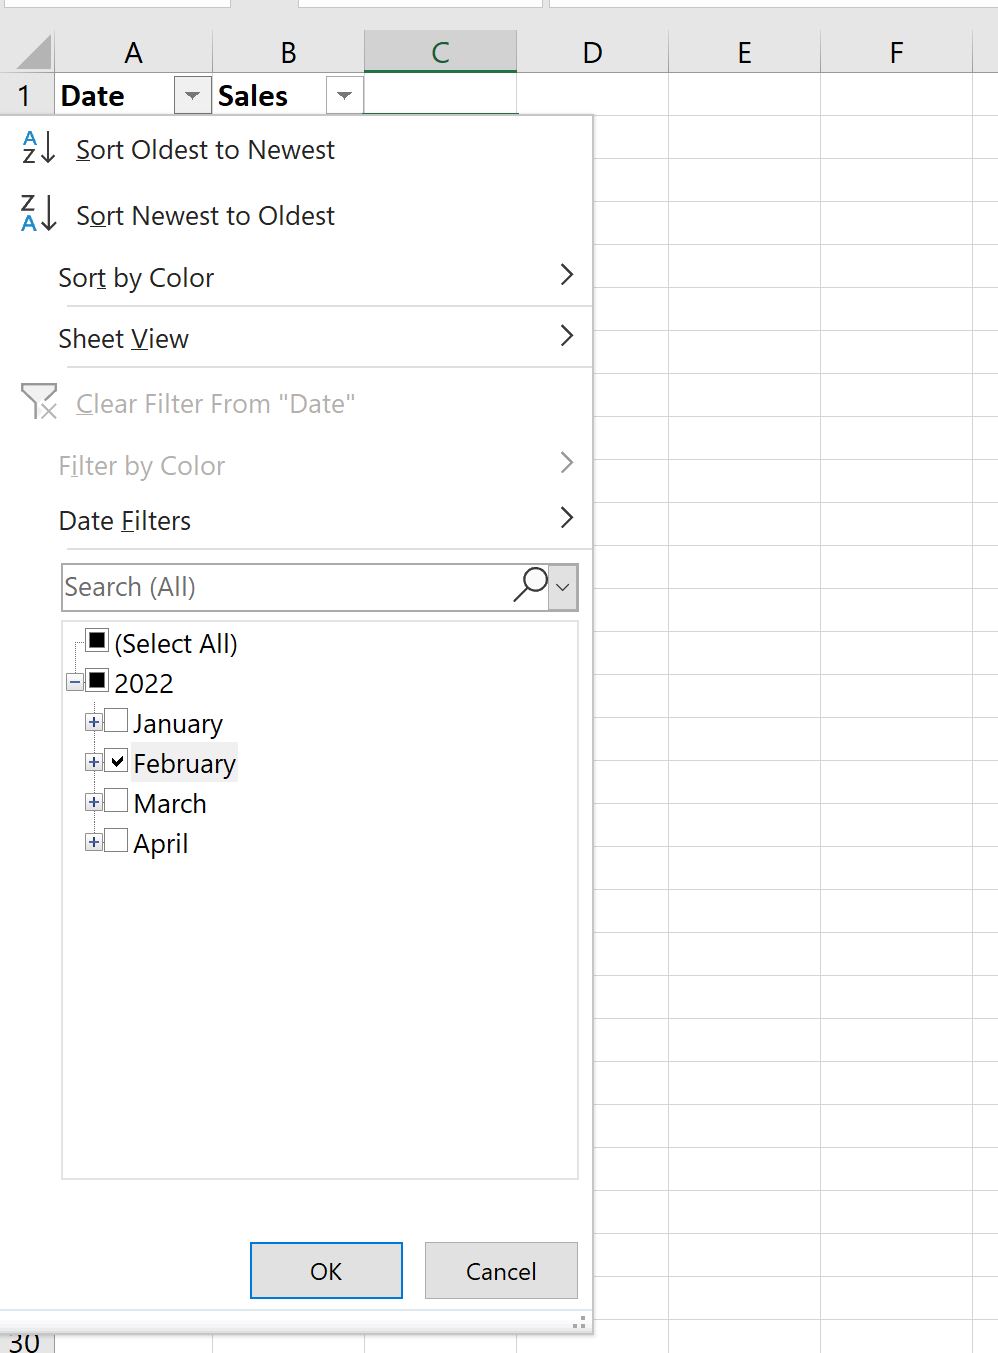Open the Date column filter arrow
The width and height of the screenshot is (998, 1353).
point(191,96)
